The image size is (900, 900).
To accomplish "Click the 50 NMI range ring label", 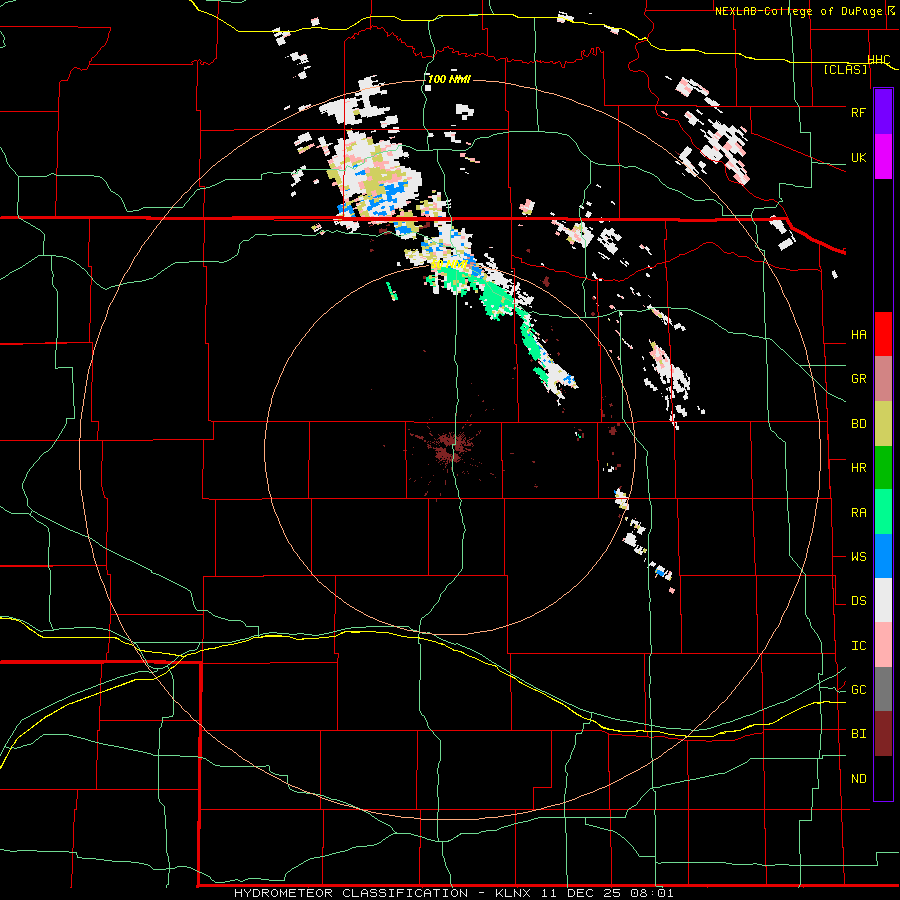I will (449, 265).
